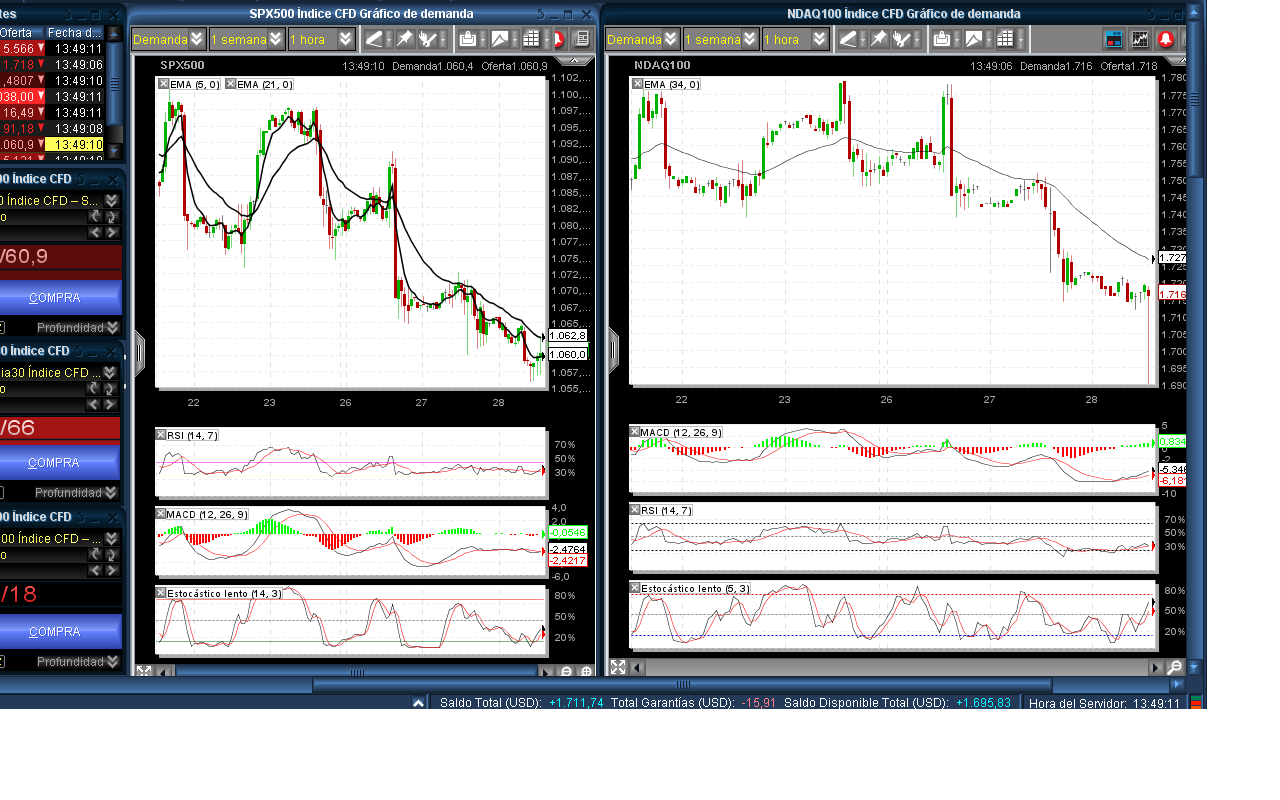This screenshot has width=1280, height=800.
Task: Open the Demanda dropdown in NDAQ100 chart
Action: click(x=643, y=39)
